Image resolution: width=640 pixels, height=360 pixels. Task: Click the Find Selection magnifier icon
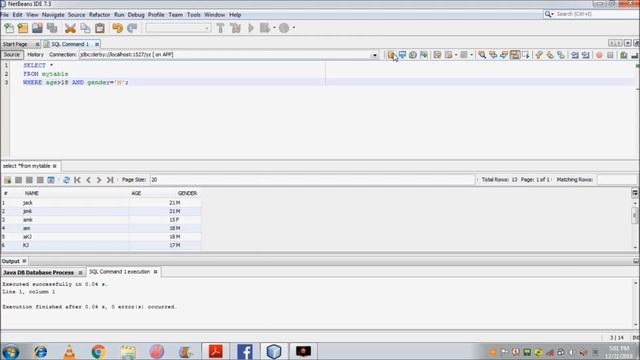[482, 54]
